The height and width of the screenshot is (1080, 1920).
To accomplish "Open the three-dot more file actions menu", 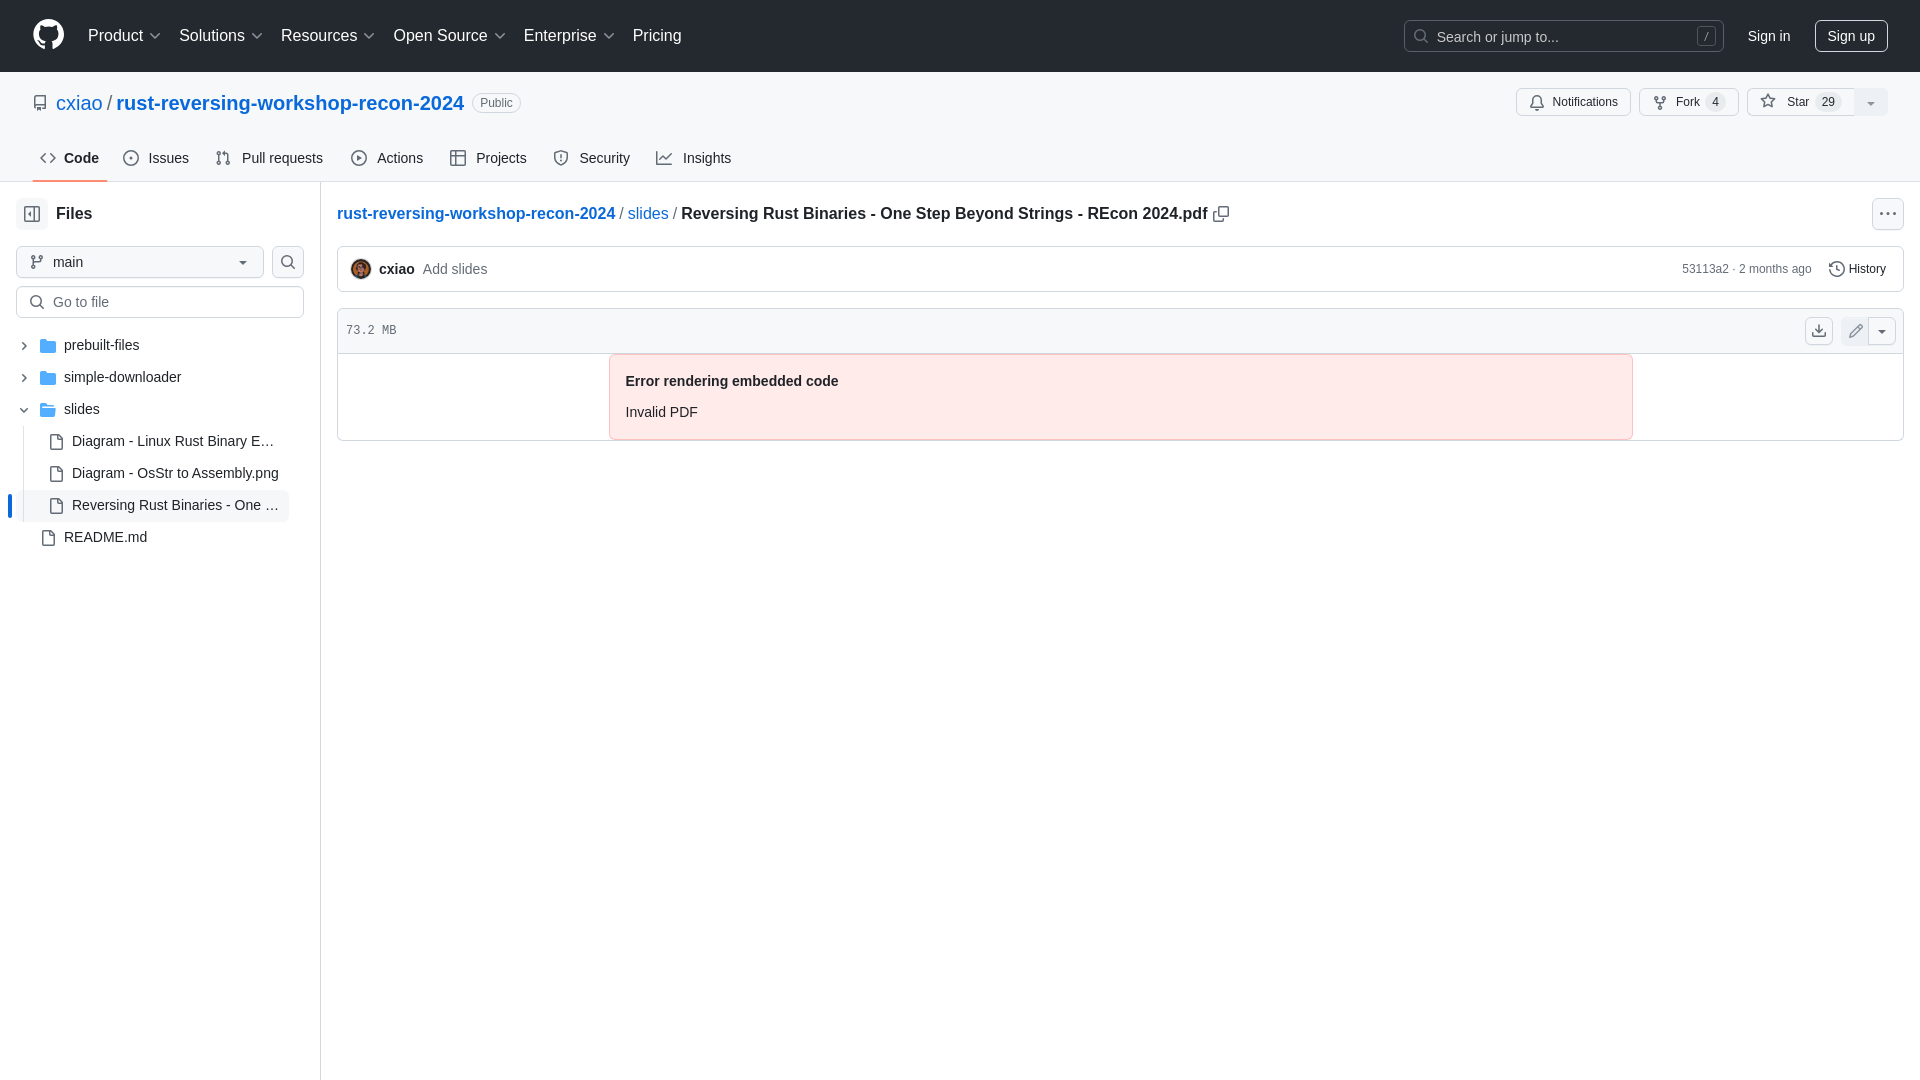I will pos(1888,214).
